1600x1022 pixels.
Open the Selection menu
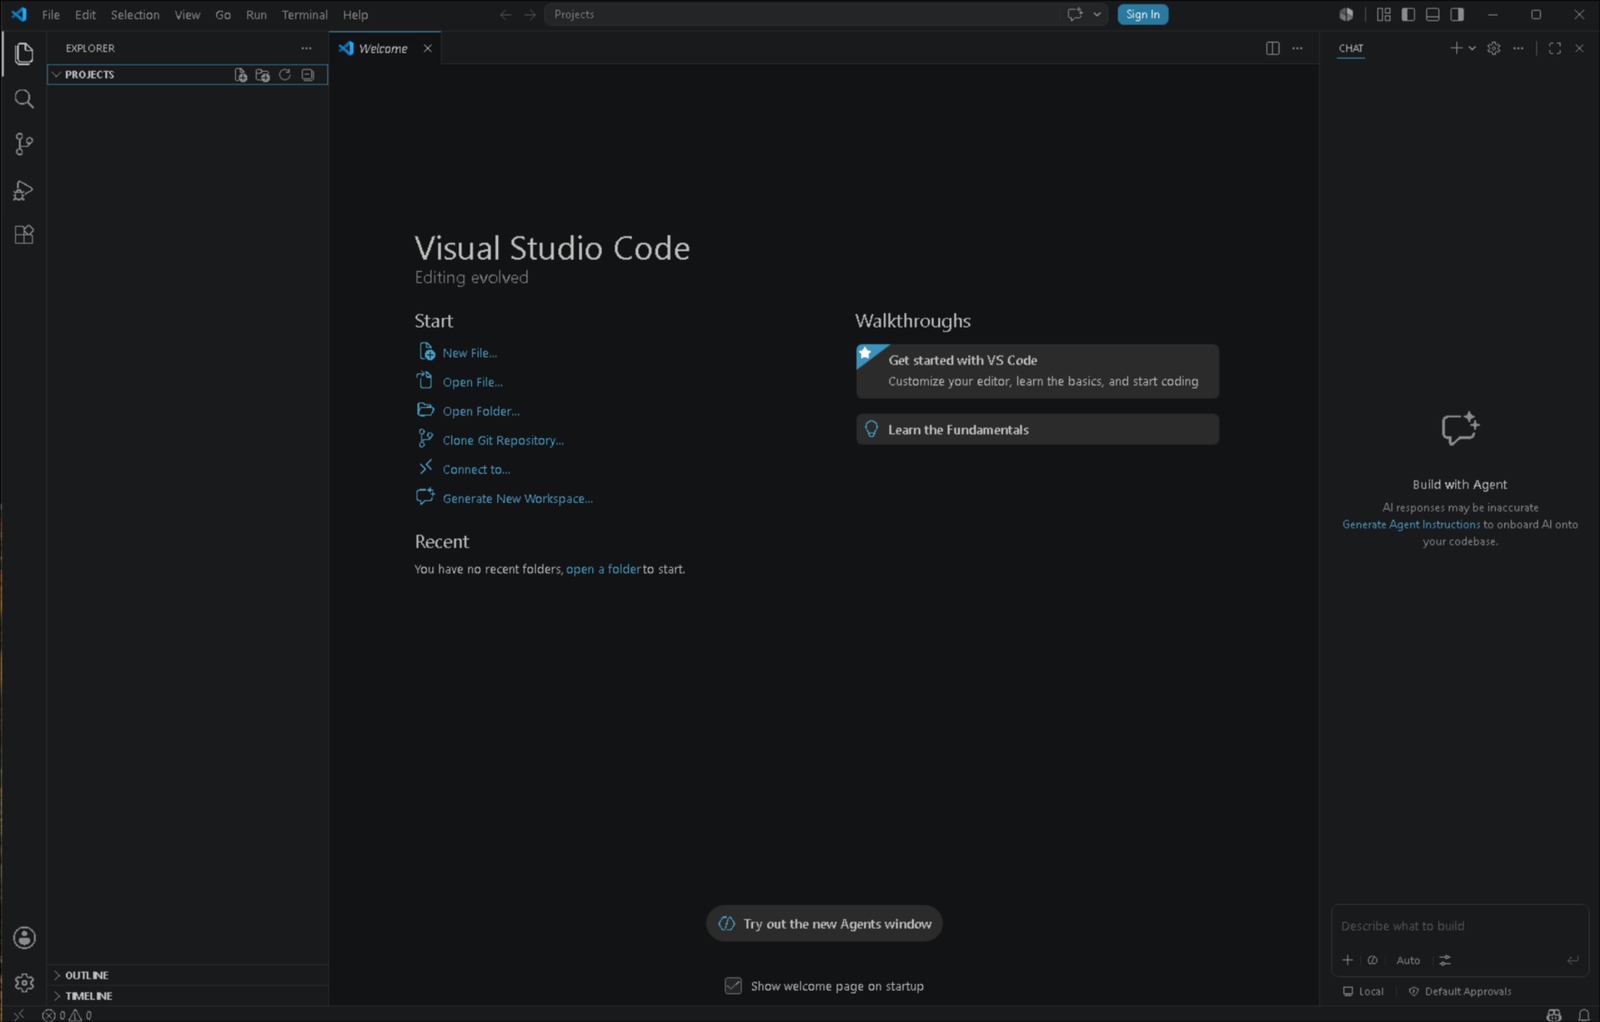point(135,14)
